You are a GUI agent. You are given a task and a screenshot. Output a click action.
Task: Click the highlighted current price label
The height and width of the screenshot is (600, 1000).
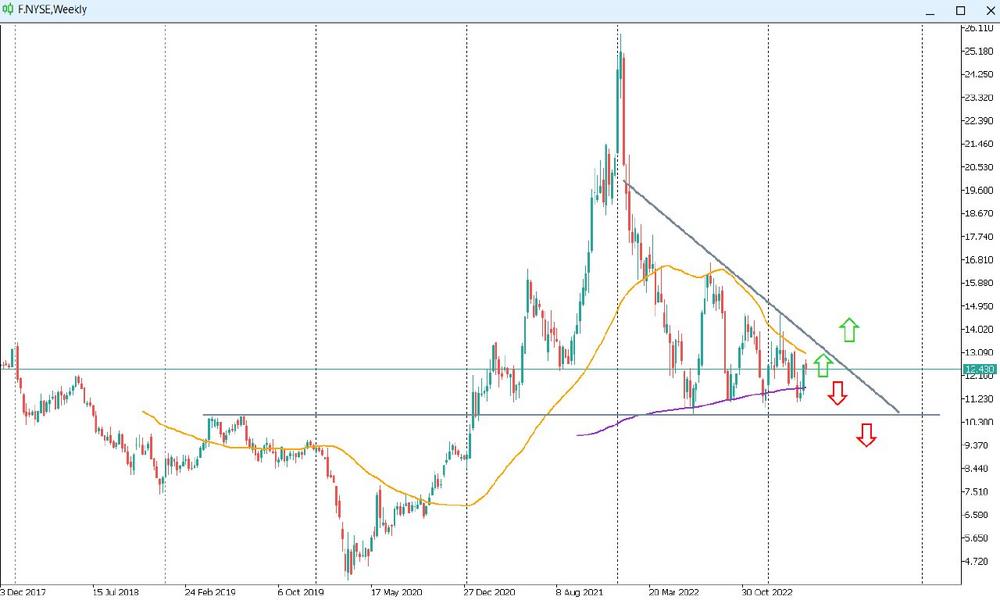pyautogui.click(x=977, y=370)
